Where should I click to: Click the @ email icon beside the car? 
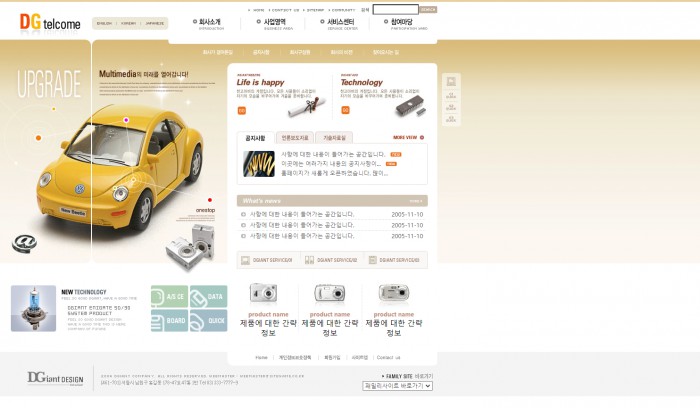[25, 242]
